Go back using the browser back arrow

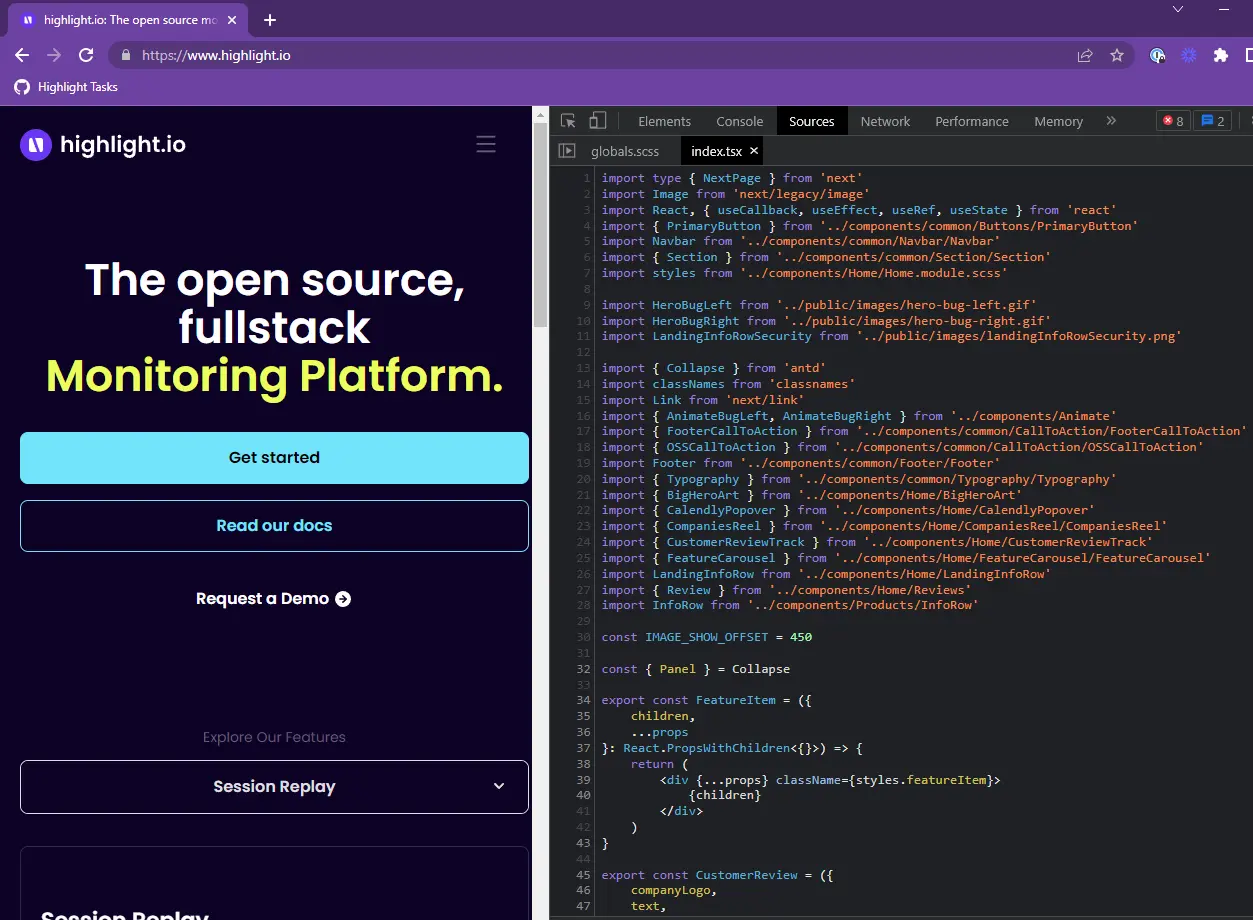[x=22, y=56]
